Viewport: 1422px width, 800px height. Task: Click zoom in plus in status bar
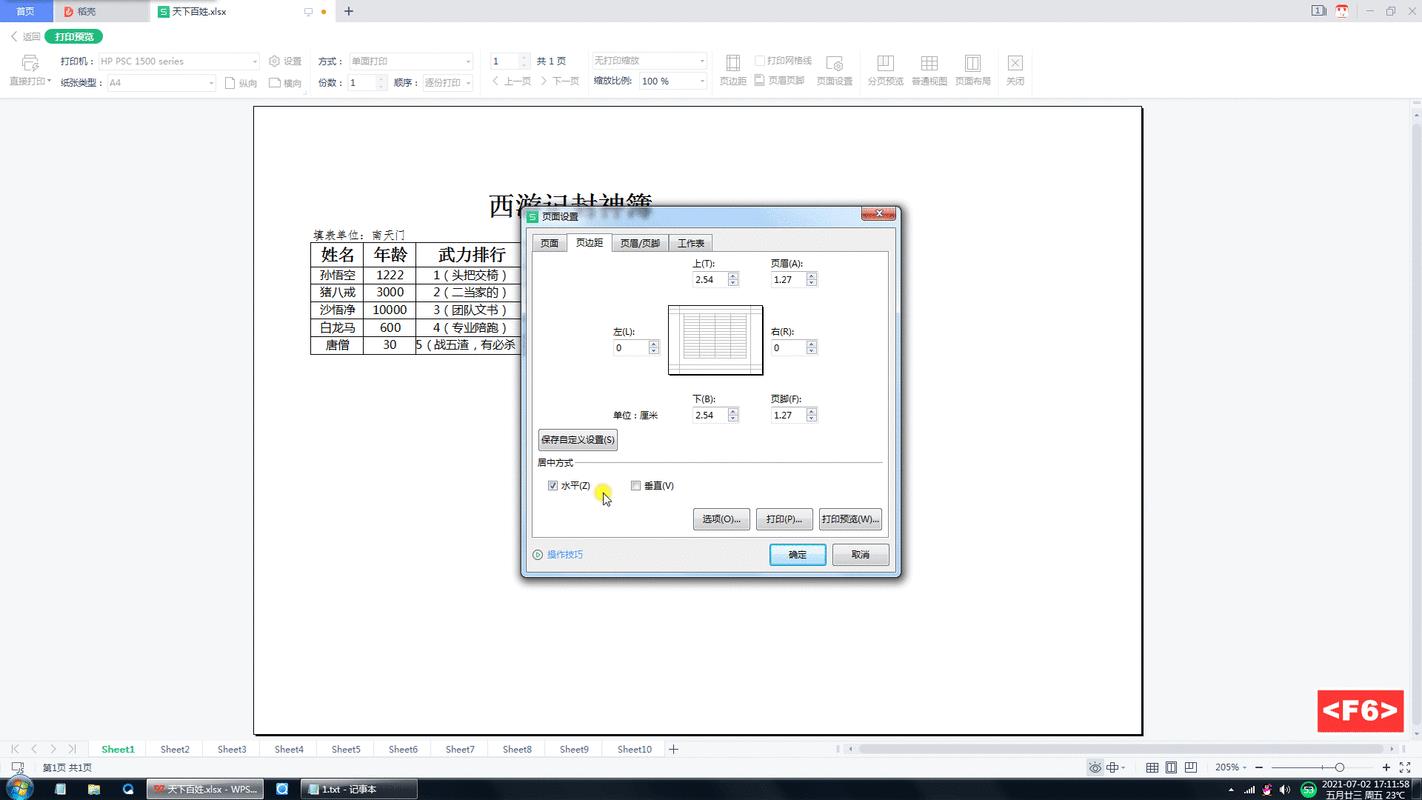1386,768
